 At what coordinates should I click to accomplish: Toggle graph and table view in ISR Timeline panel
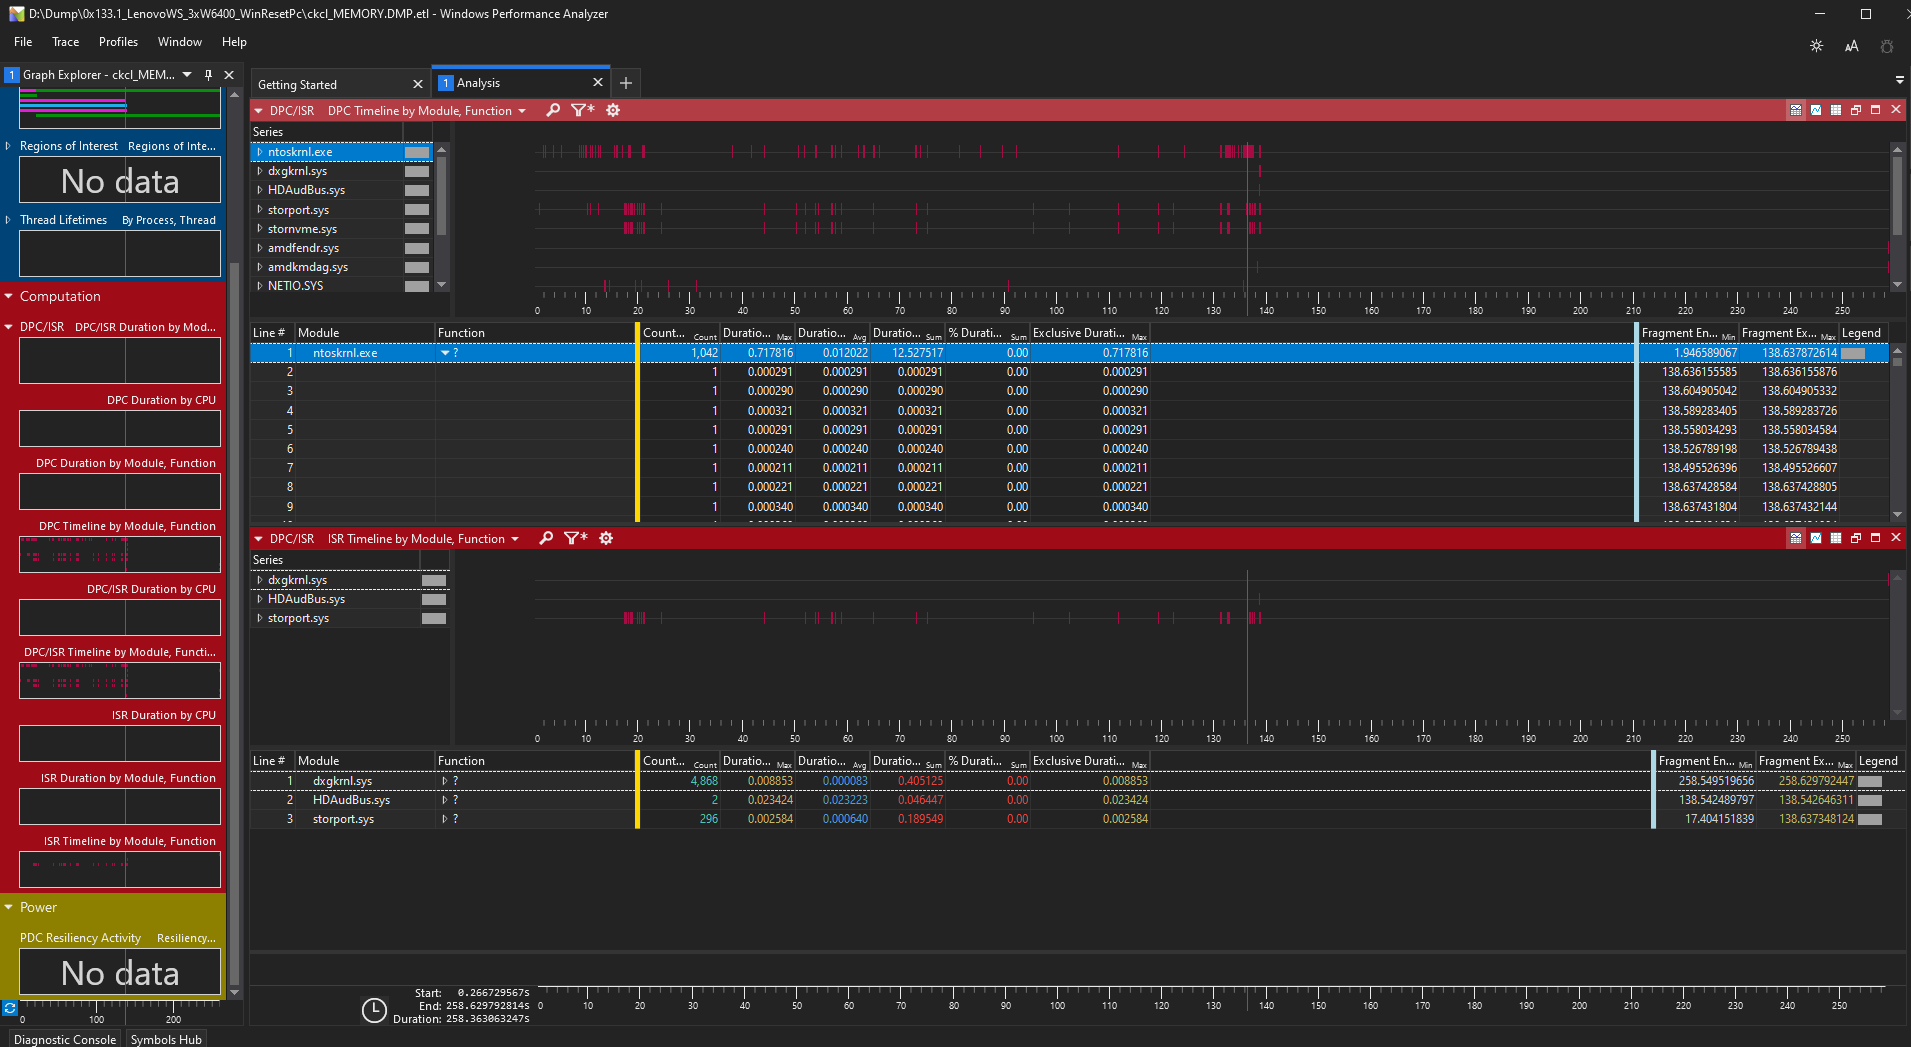click(1796, 538)
